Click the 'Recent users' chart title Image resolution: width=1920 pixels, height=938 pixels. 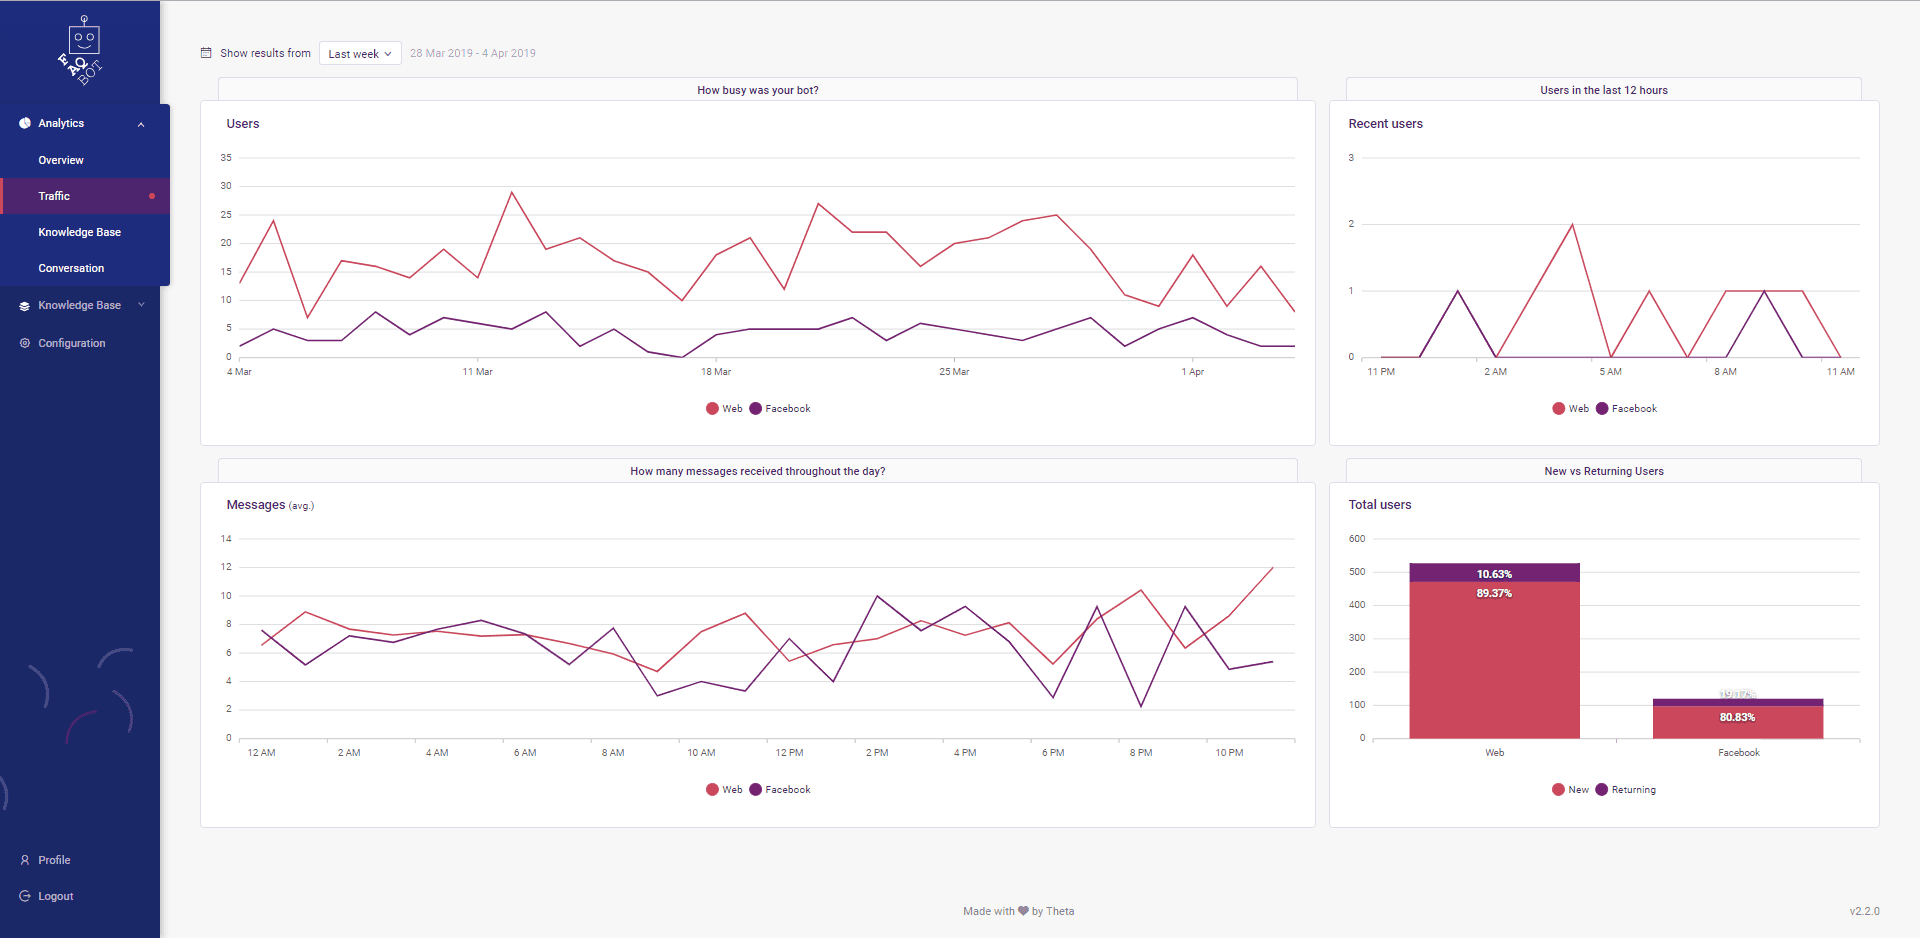[x=1385, y=124]
